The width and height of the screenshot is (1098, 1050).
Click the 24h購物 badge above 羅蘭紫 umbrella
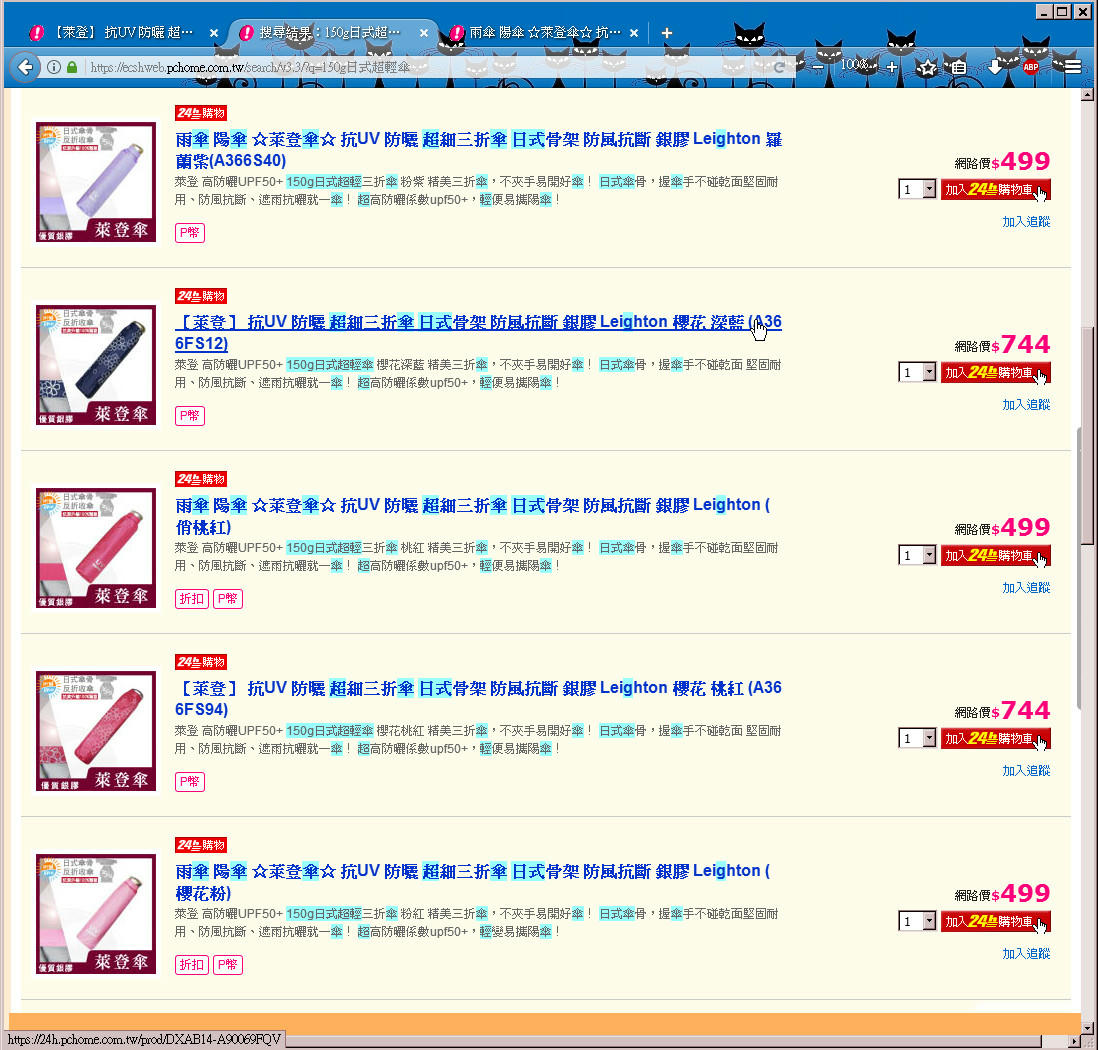click(x=201, y=113)
